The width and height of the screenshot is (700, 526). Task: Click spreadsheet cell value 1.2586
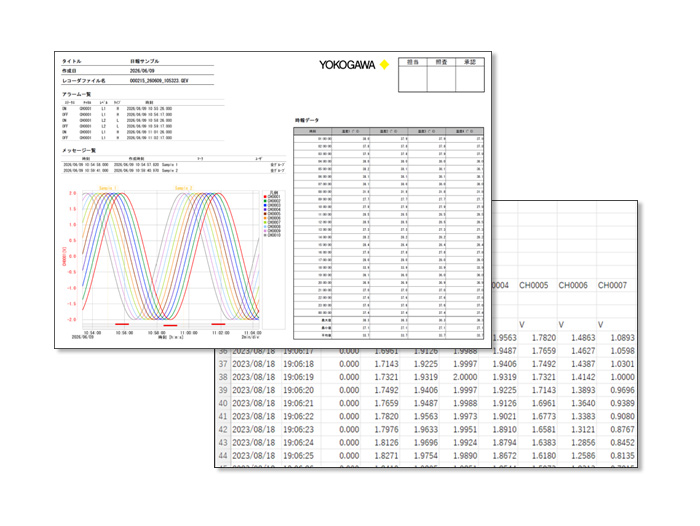point(583,456)
